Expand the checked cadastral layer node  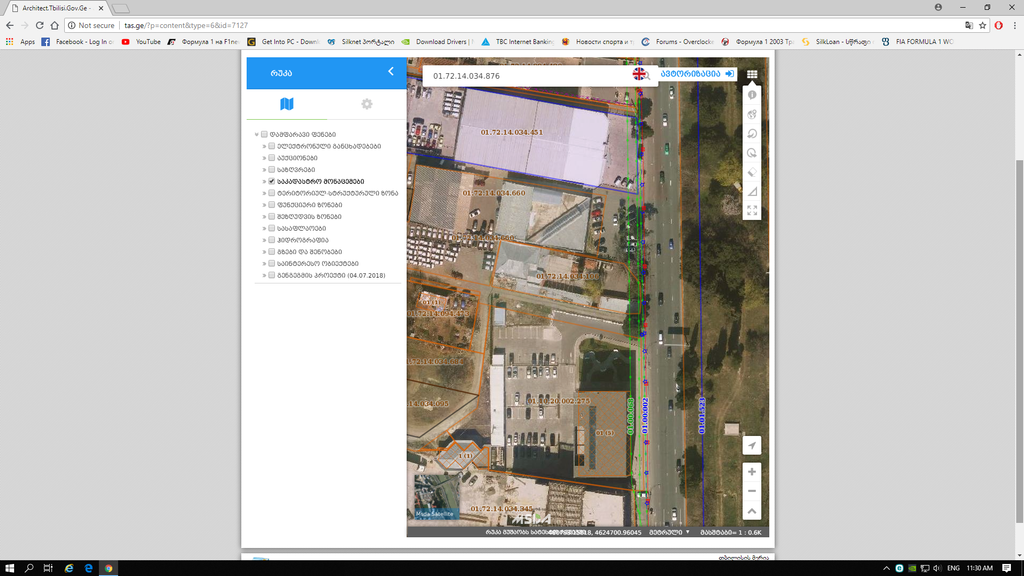(264, 181)
